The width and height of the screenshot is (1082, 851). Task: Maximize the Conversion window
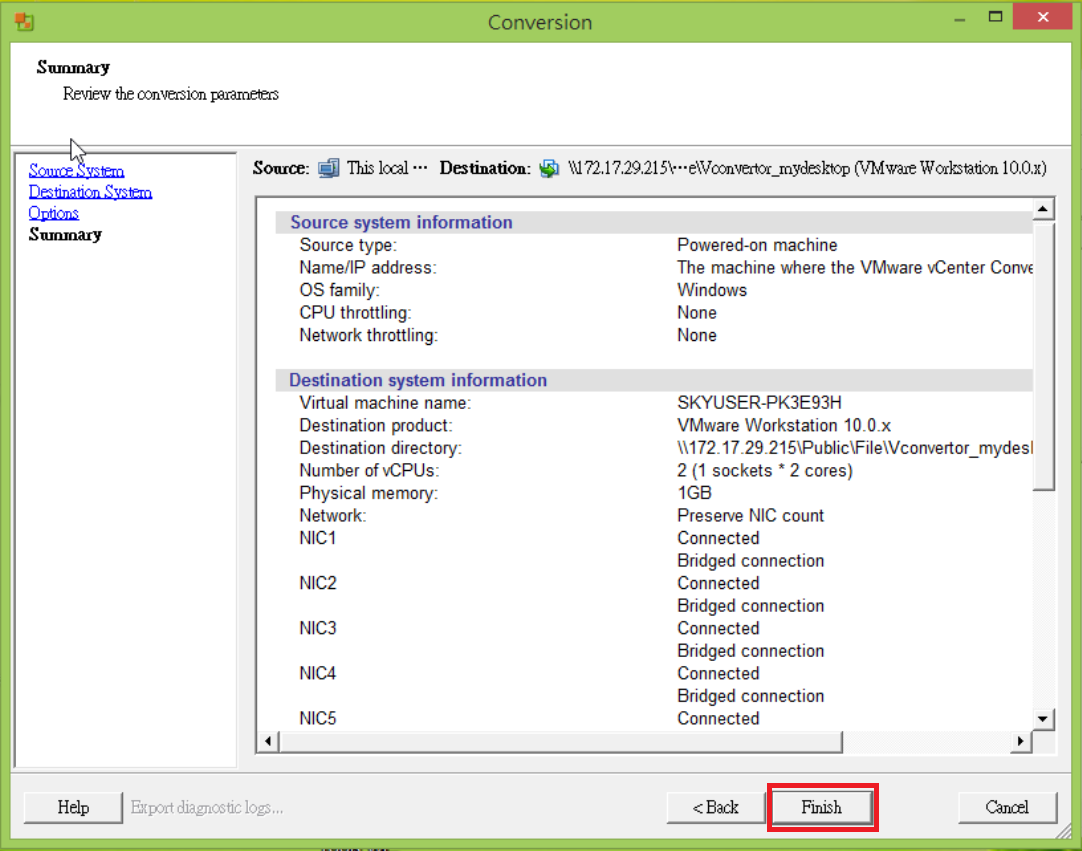click(x=995, y=17)
